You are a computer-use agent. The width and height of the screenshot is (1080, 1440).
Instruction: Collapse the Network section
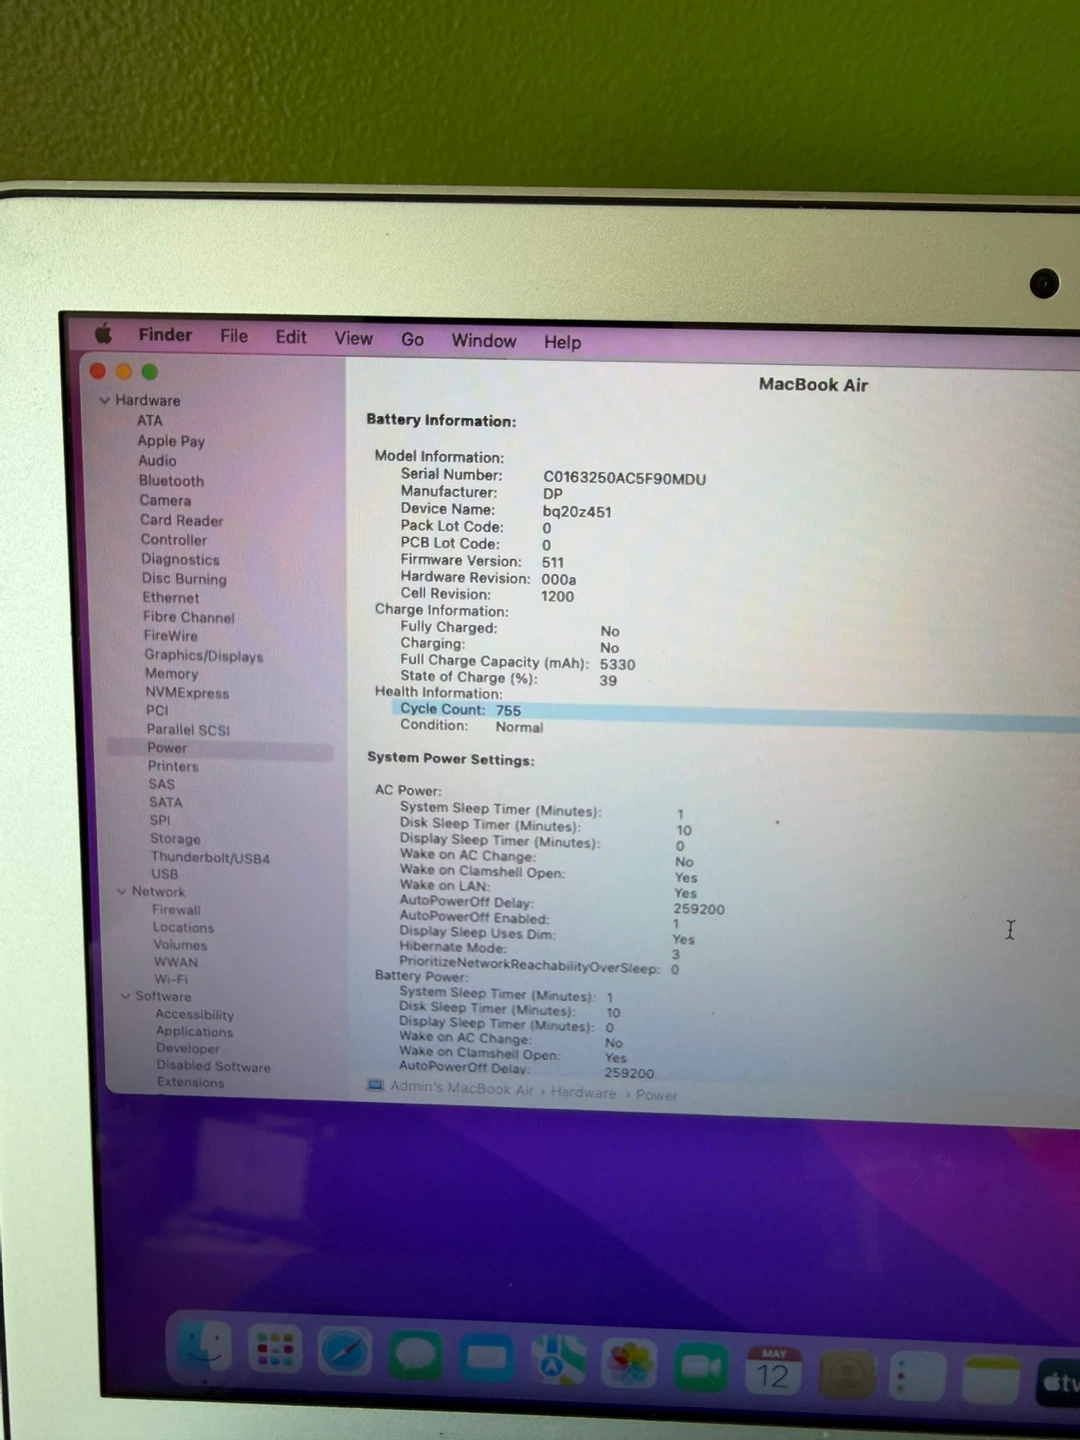pyautogui.click(x=122, y=891)
